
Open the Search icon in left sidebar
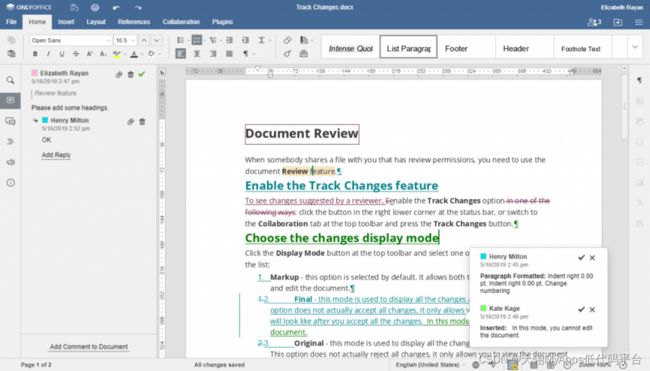click(x=10, y=80)
